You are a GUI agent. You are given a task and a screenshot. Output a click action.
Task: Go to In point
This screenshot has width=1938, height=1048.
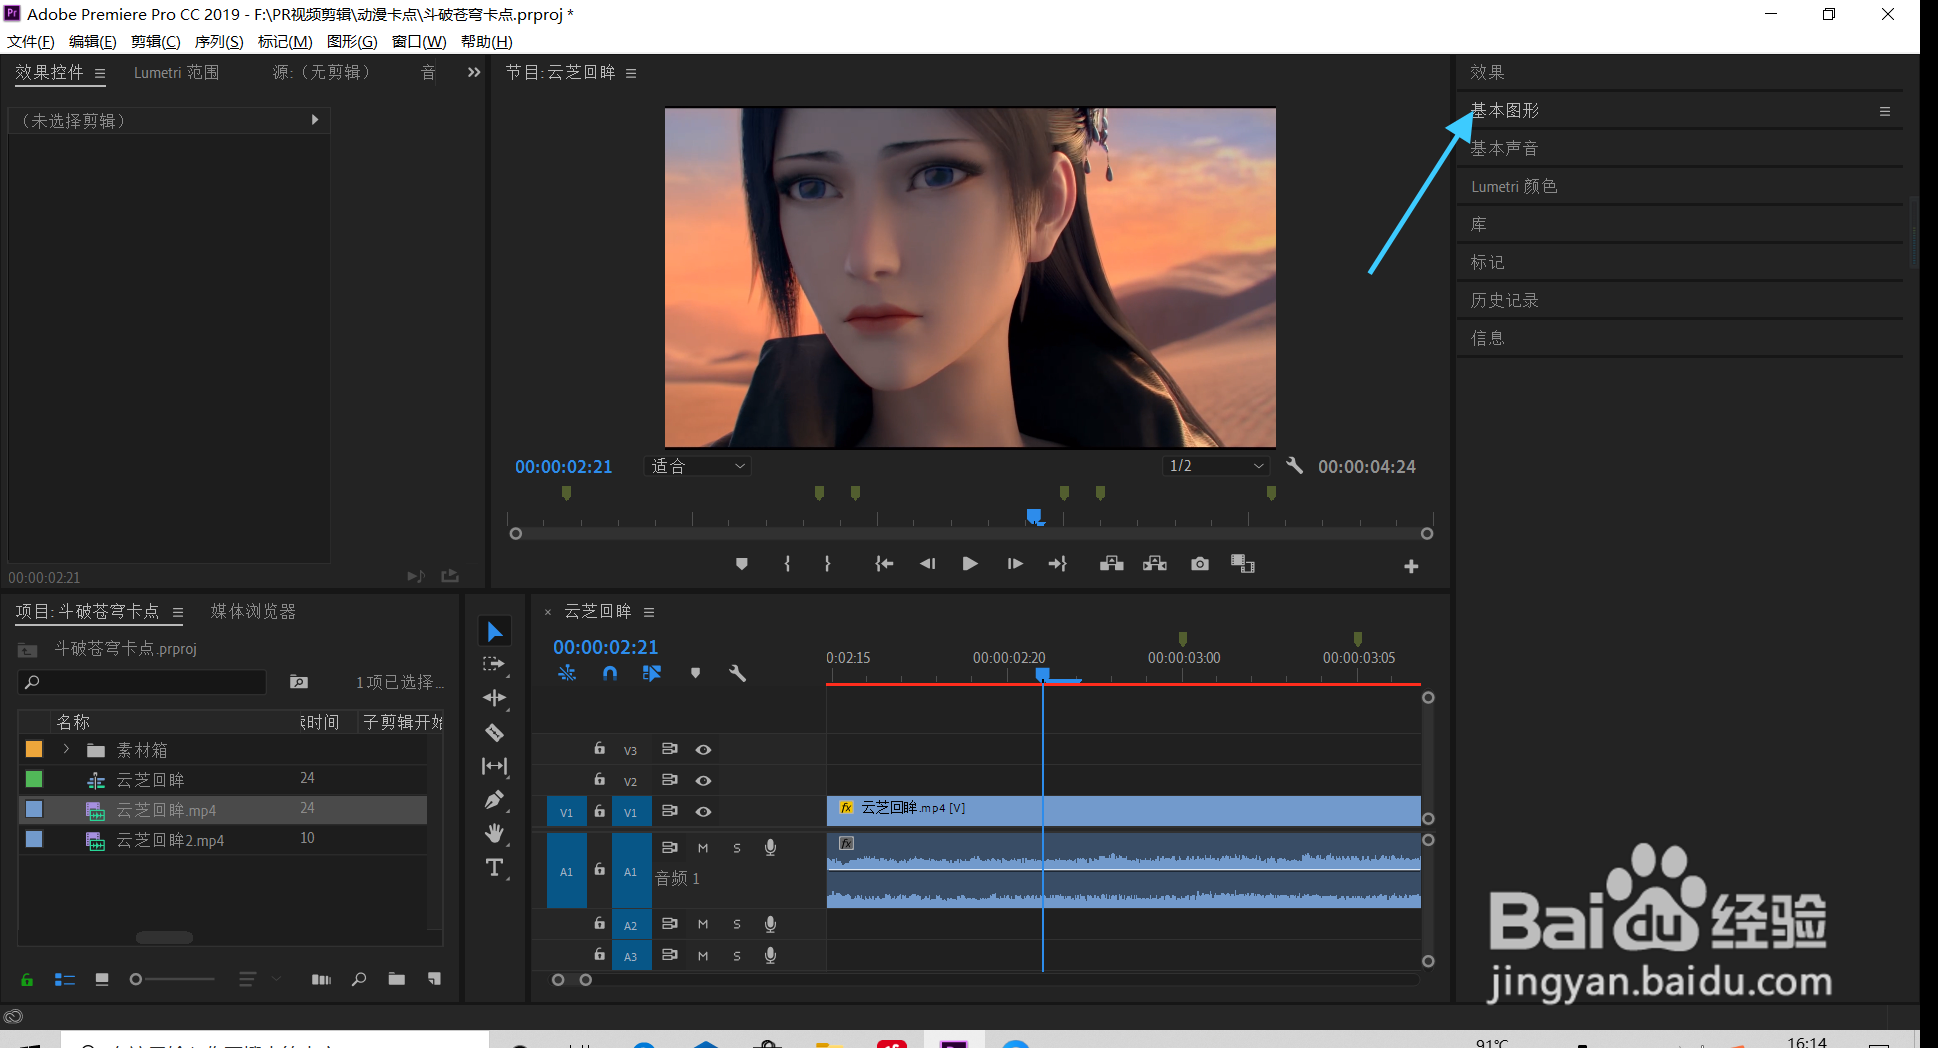click(884, 564)
